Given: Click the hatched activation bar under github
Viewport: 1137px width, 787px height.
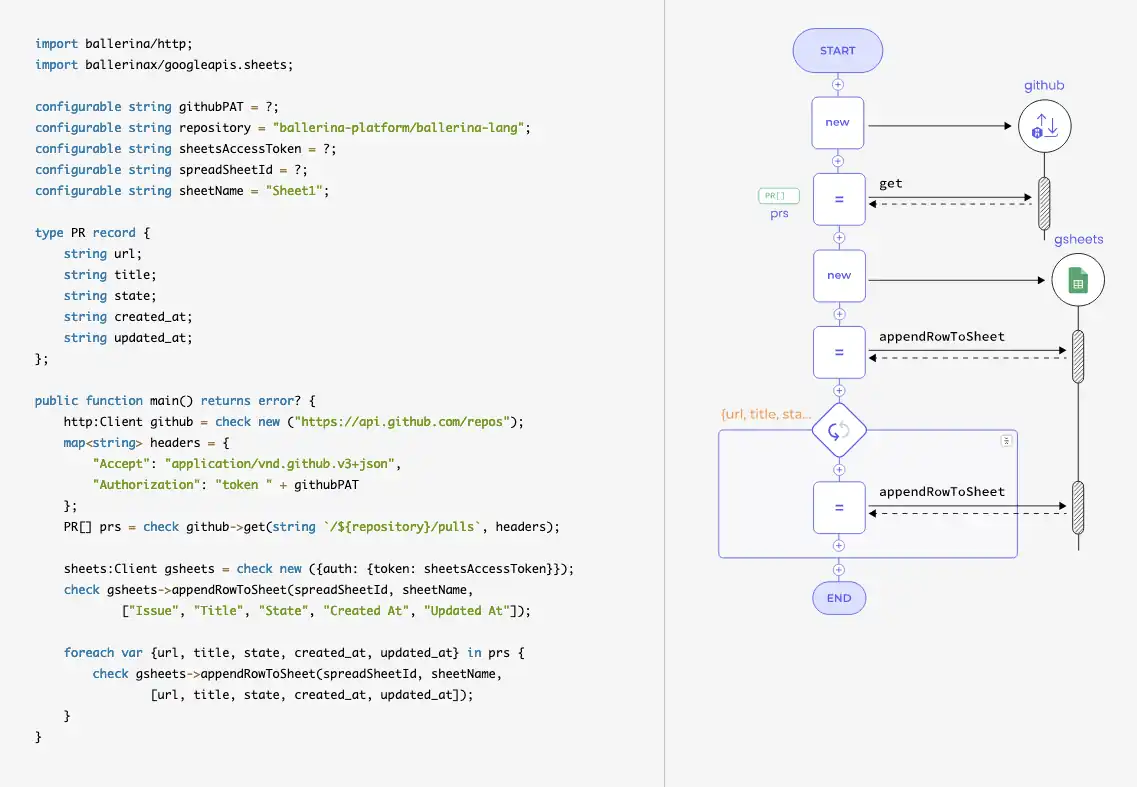Looking at the screenshot, I should pos(1044,203).
